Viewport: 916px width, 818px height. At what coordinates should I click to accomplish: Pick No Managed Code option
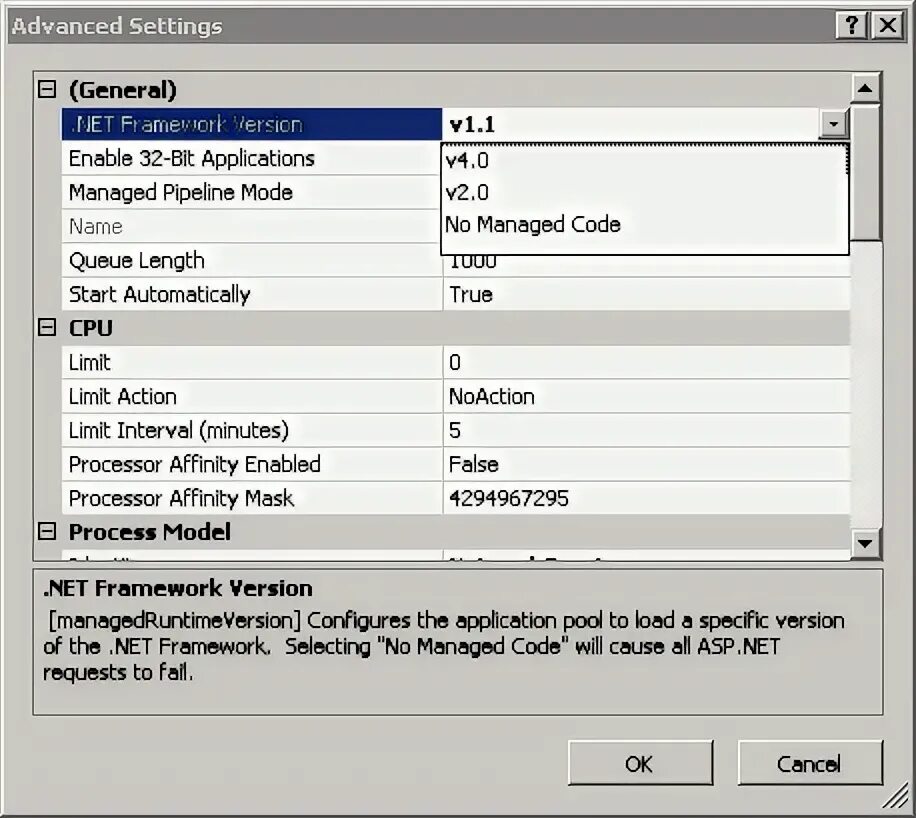(645, 224)
